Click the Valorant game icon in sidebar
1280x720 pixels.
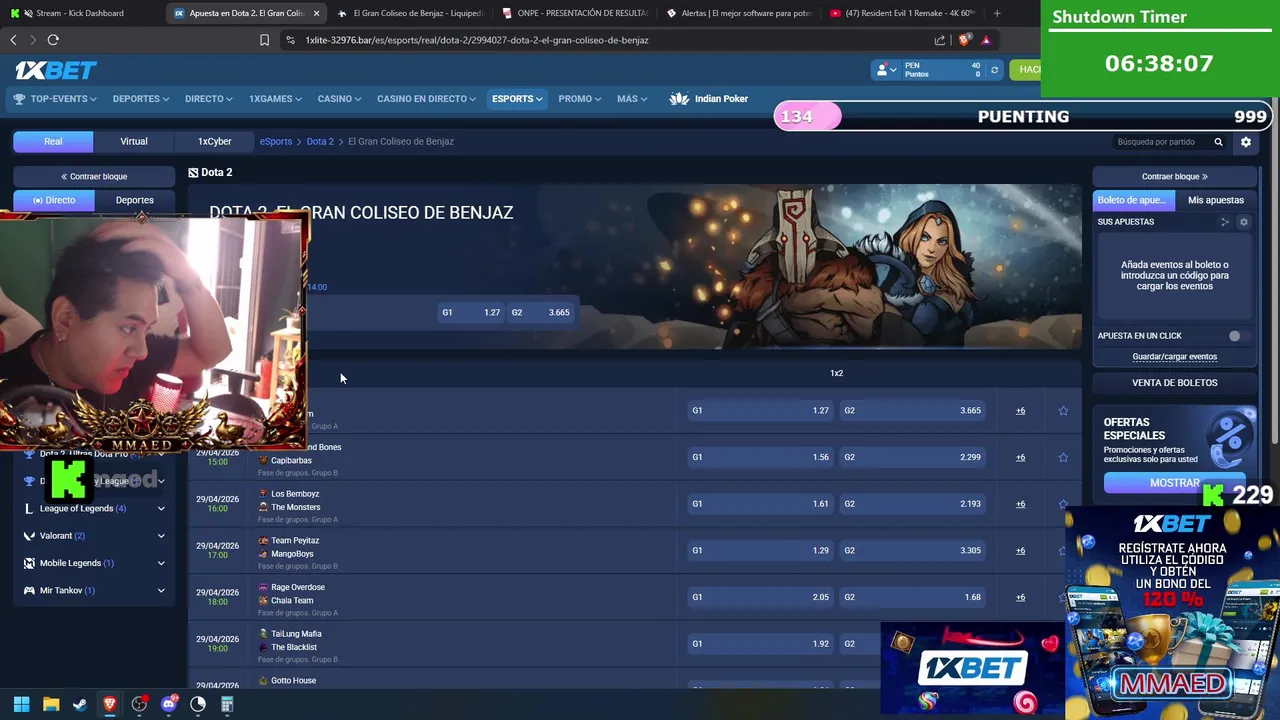(29, 536)
